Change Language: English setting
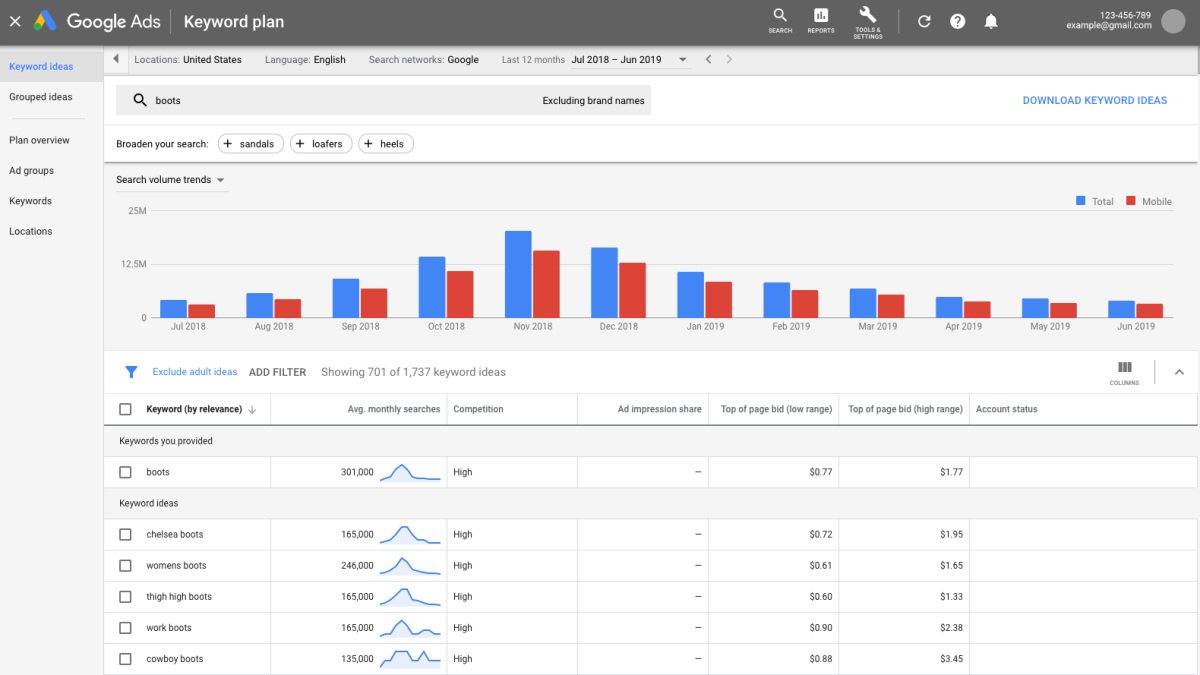This screenshot has height=675, width=1200. coord(305,60)
